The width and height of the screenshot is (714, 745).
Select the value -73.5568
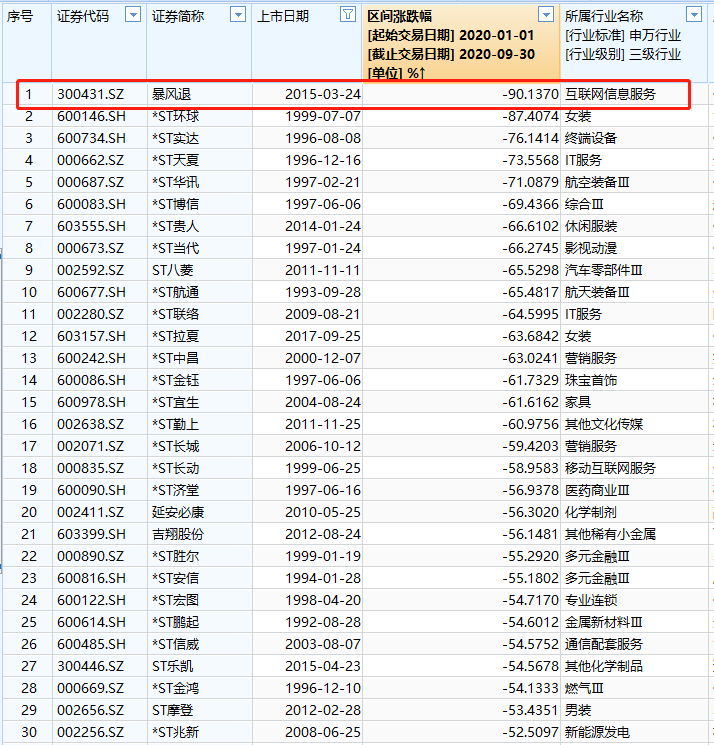[x=531, y=160]
